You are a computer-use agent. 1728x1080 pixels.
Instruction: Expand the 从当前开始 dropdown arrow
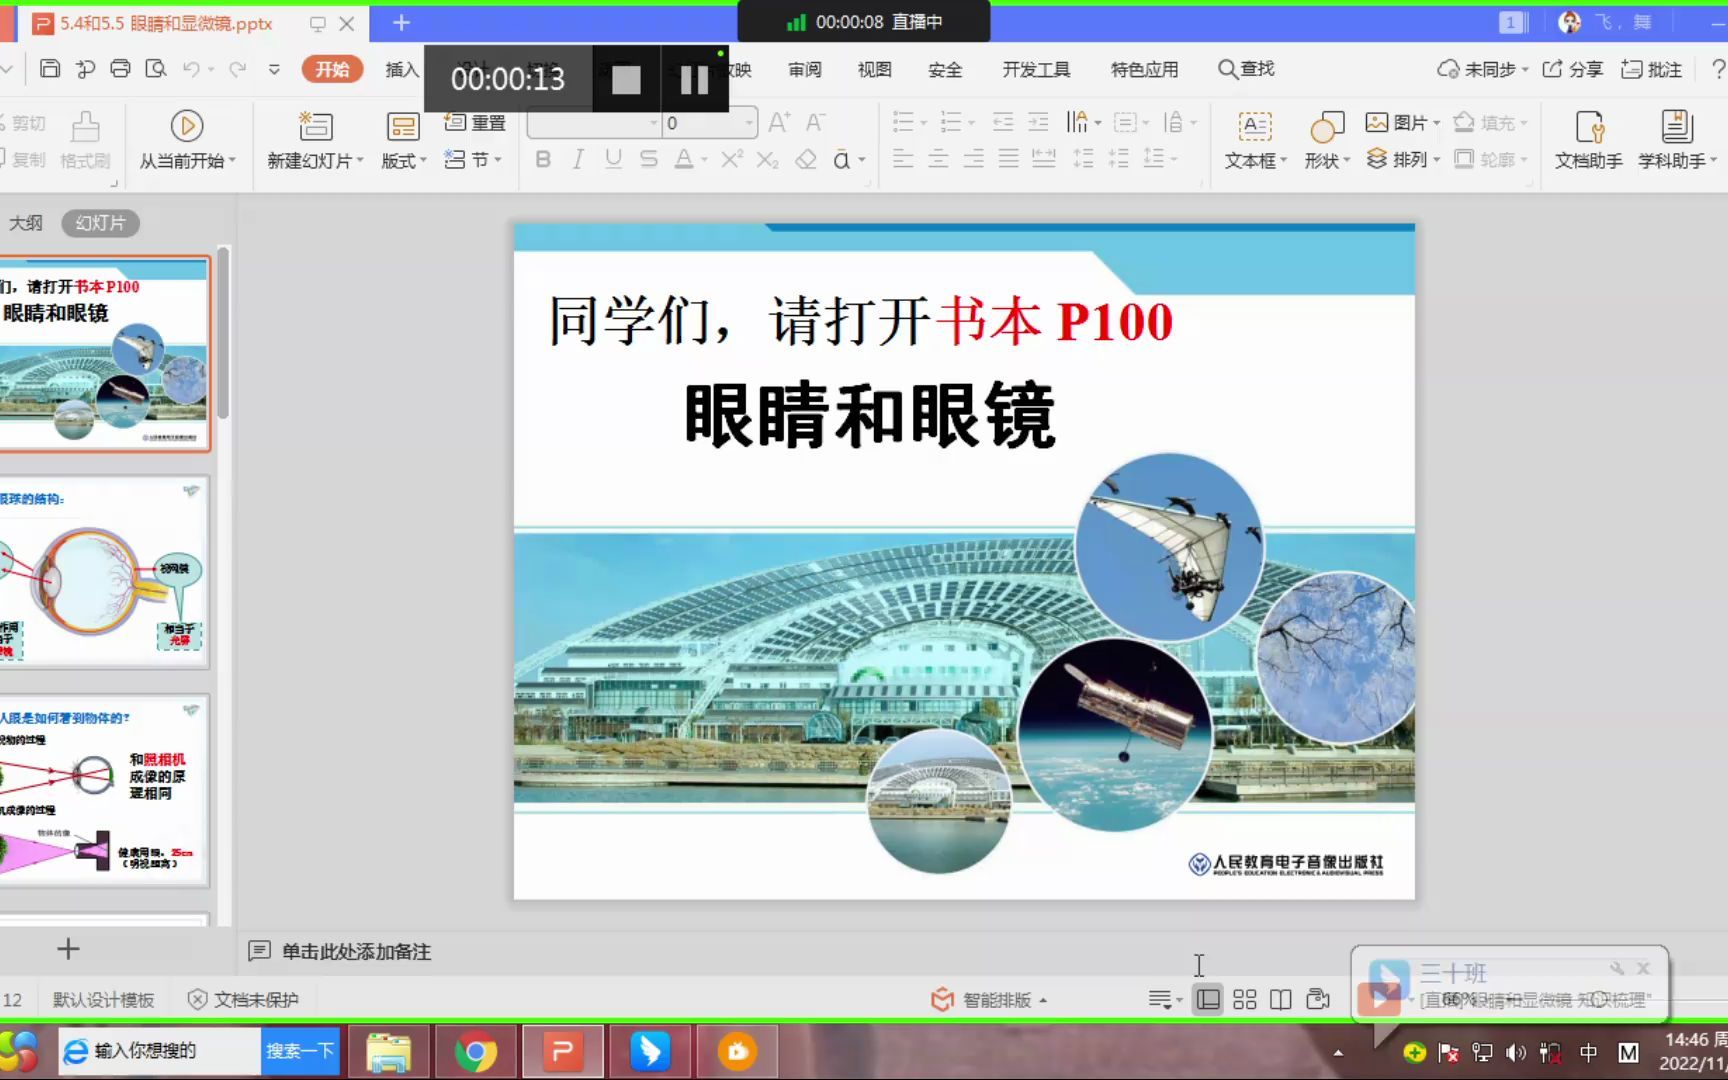click(x=232, y=160)
